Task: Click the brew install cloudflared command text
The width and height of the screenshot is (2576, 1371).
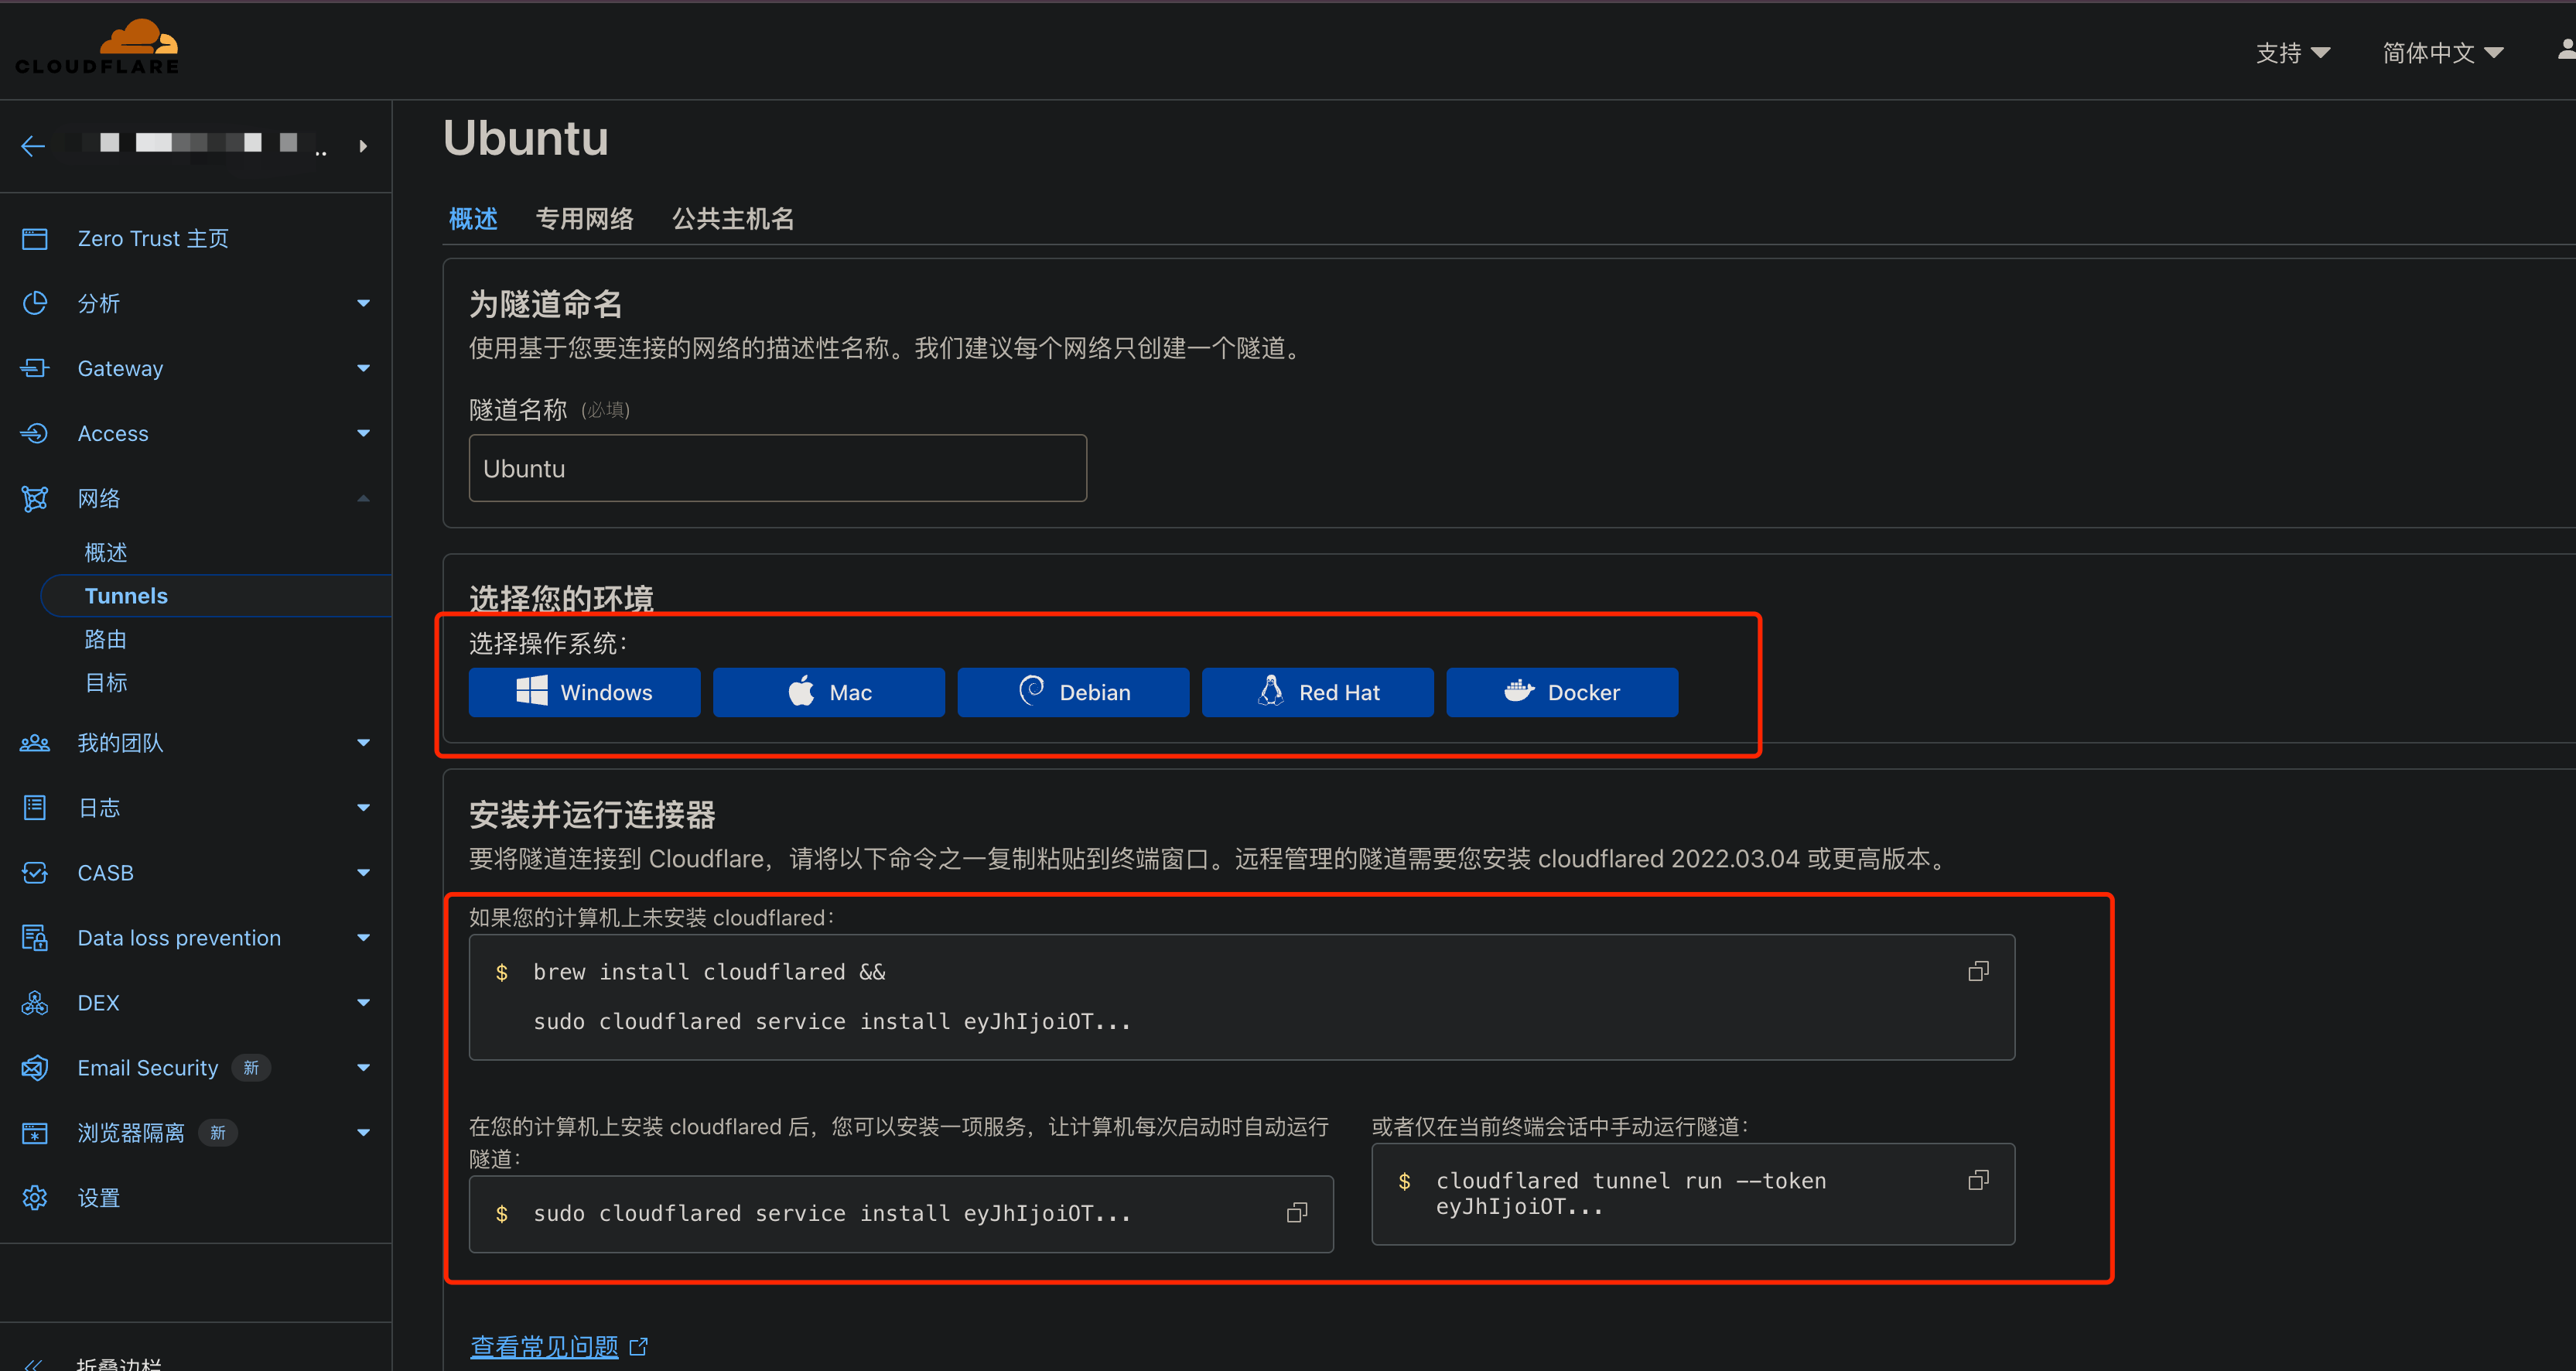Action: (x=709, y=972)
